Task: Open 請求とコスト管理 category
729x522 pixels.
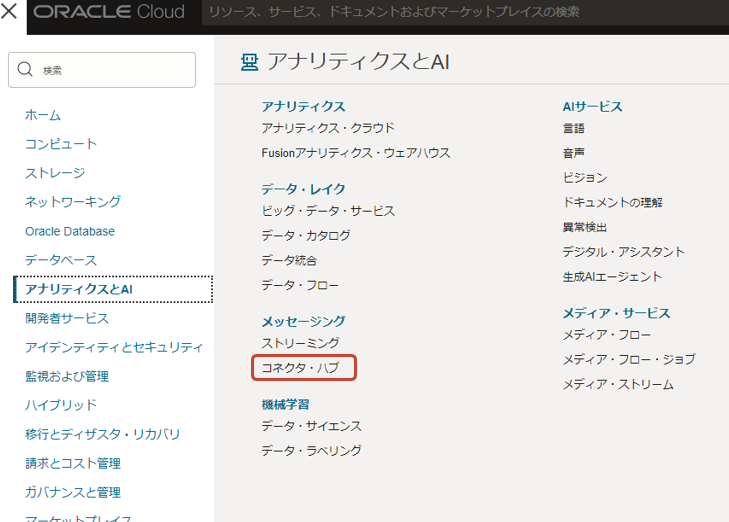Action: 73,463
